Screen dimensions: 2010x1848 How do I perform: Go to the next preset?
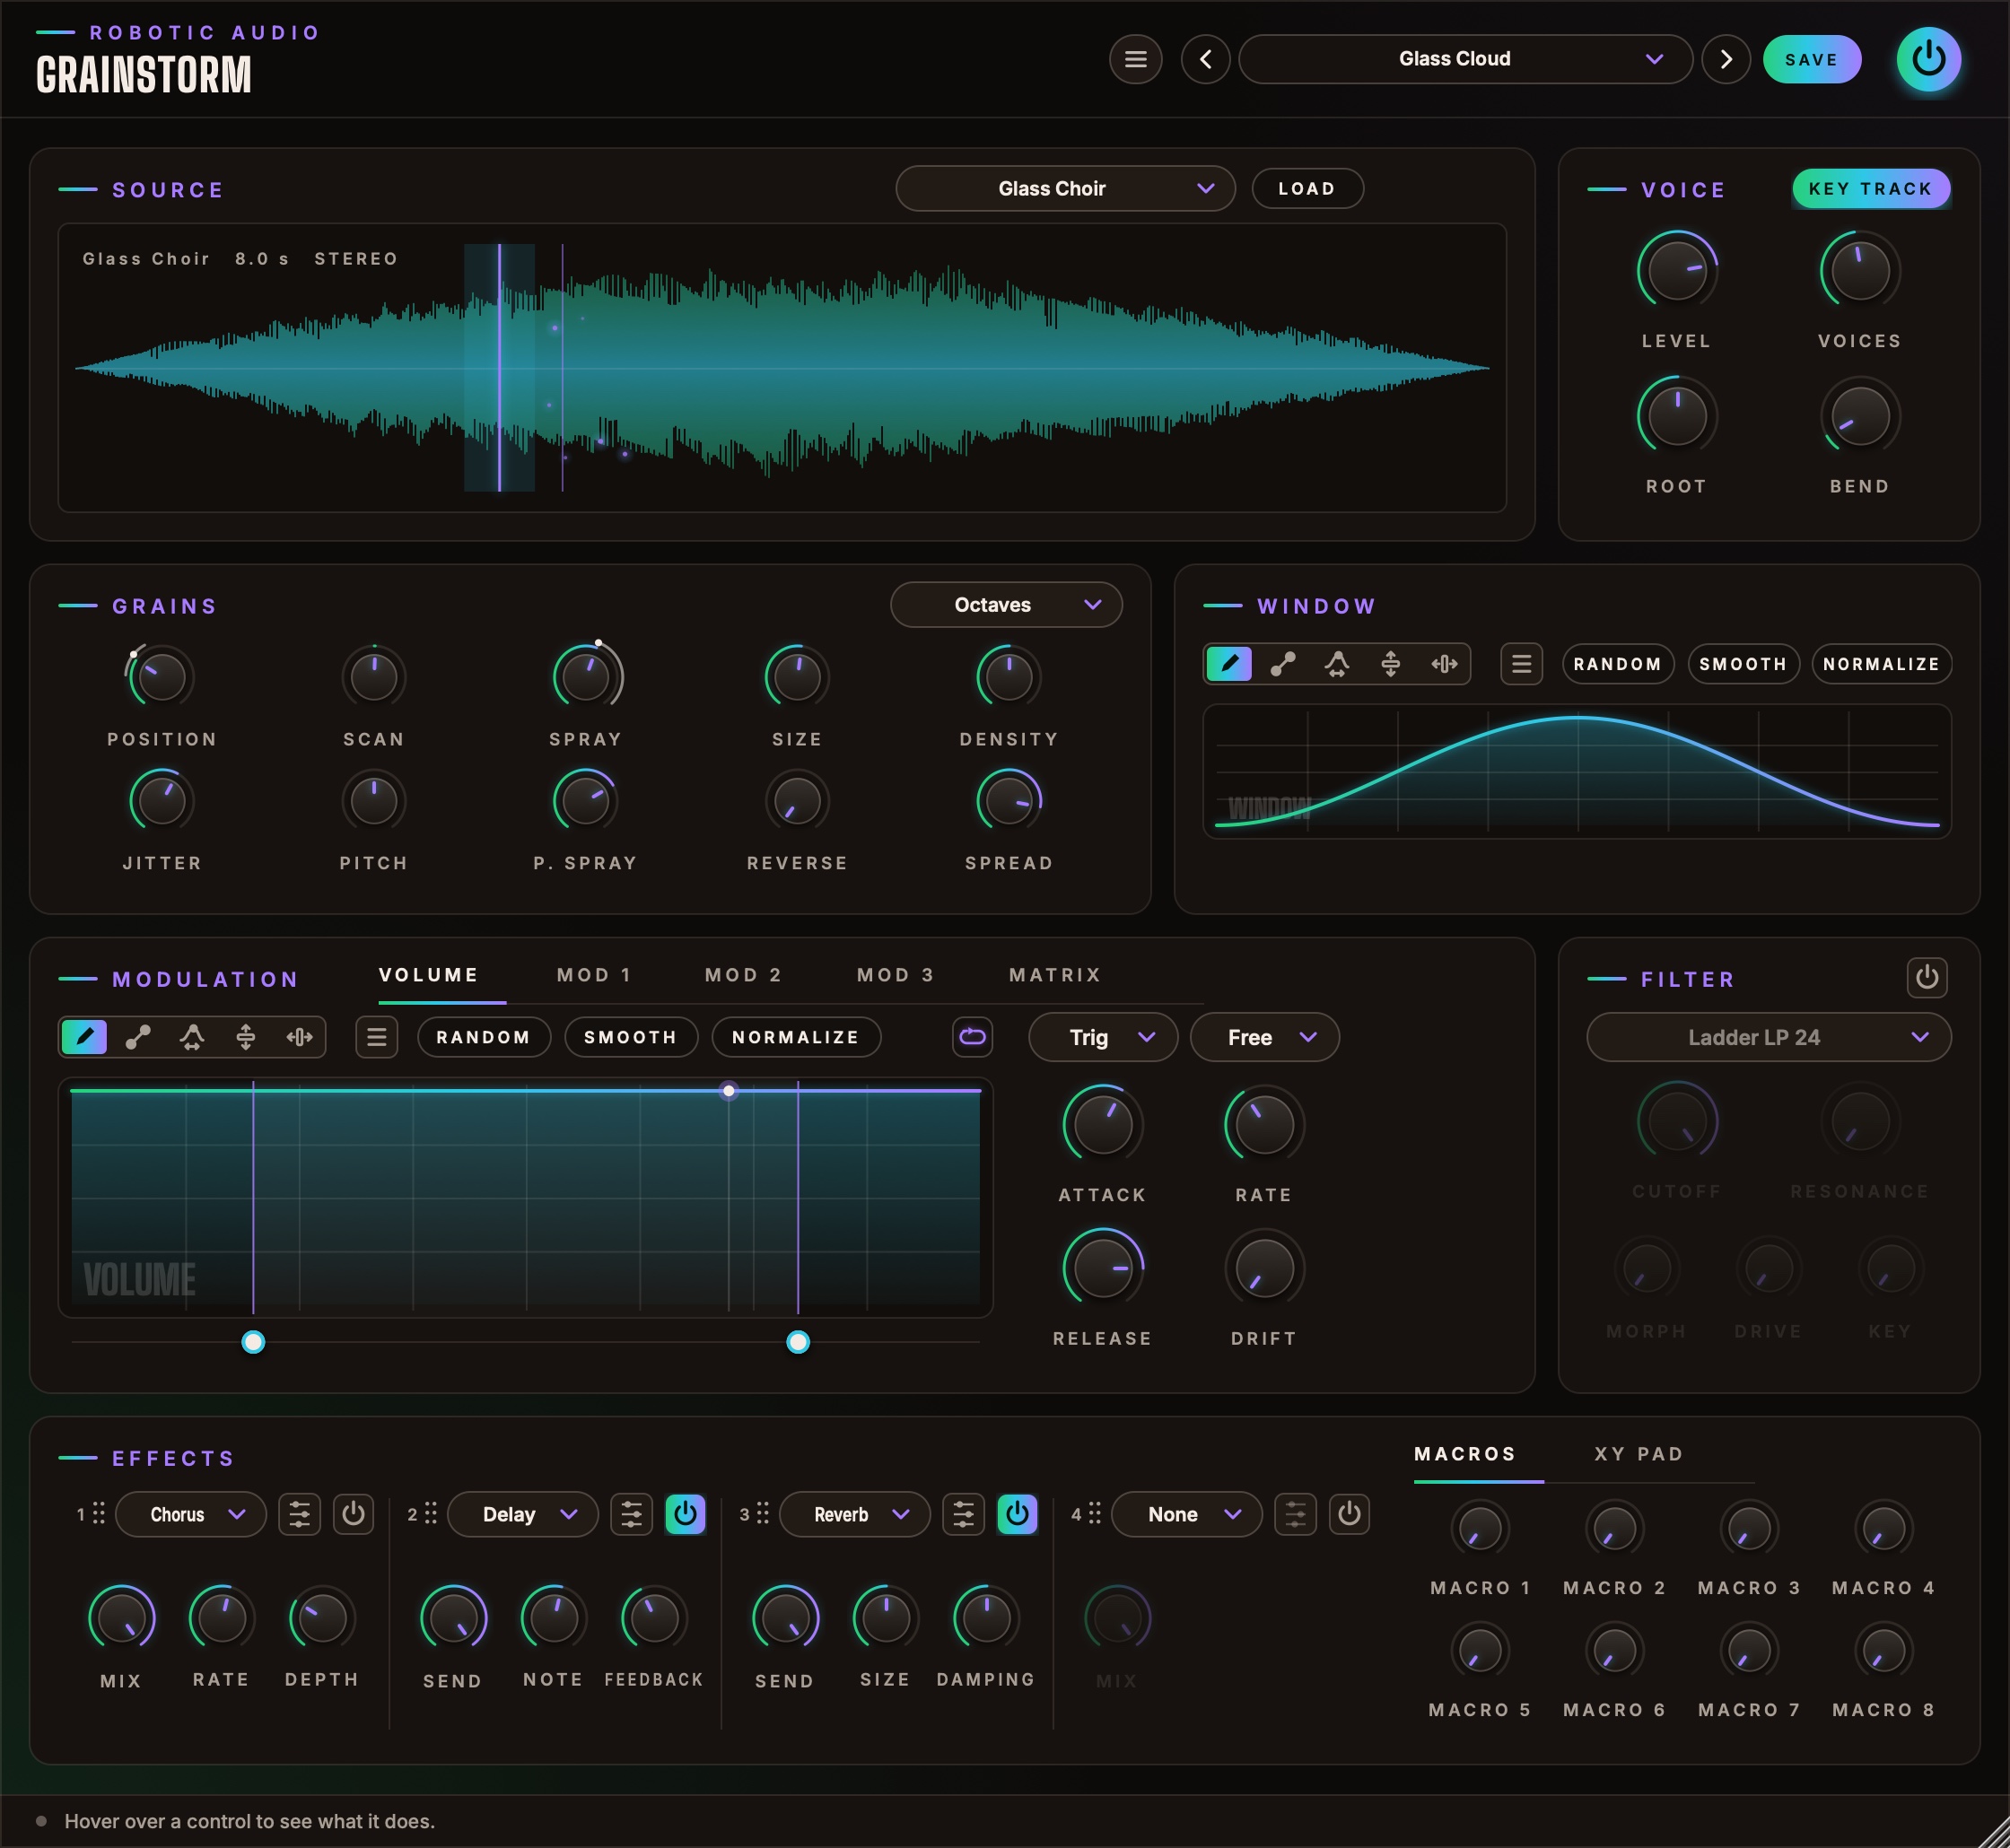point(1725,59)
